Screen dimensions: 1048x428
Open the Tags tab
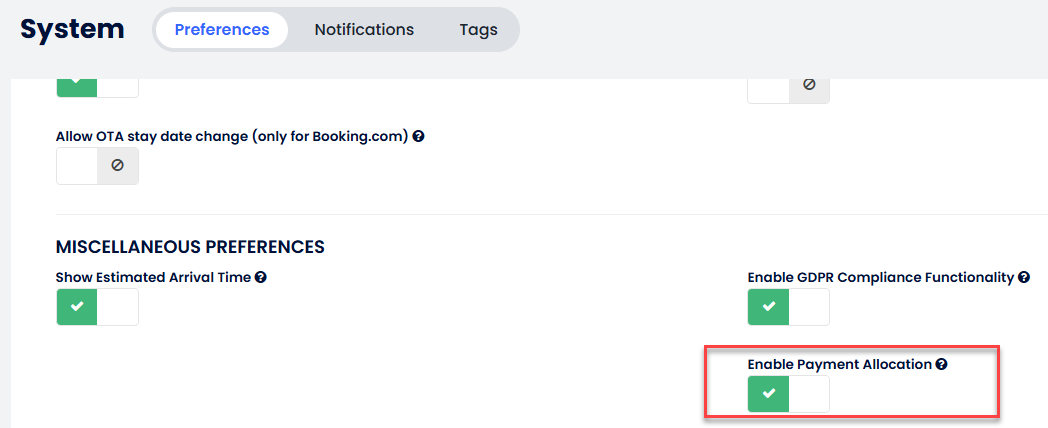(x=478, y=30)
